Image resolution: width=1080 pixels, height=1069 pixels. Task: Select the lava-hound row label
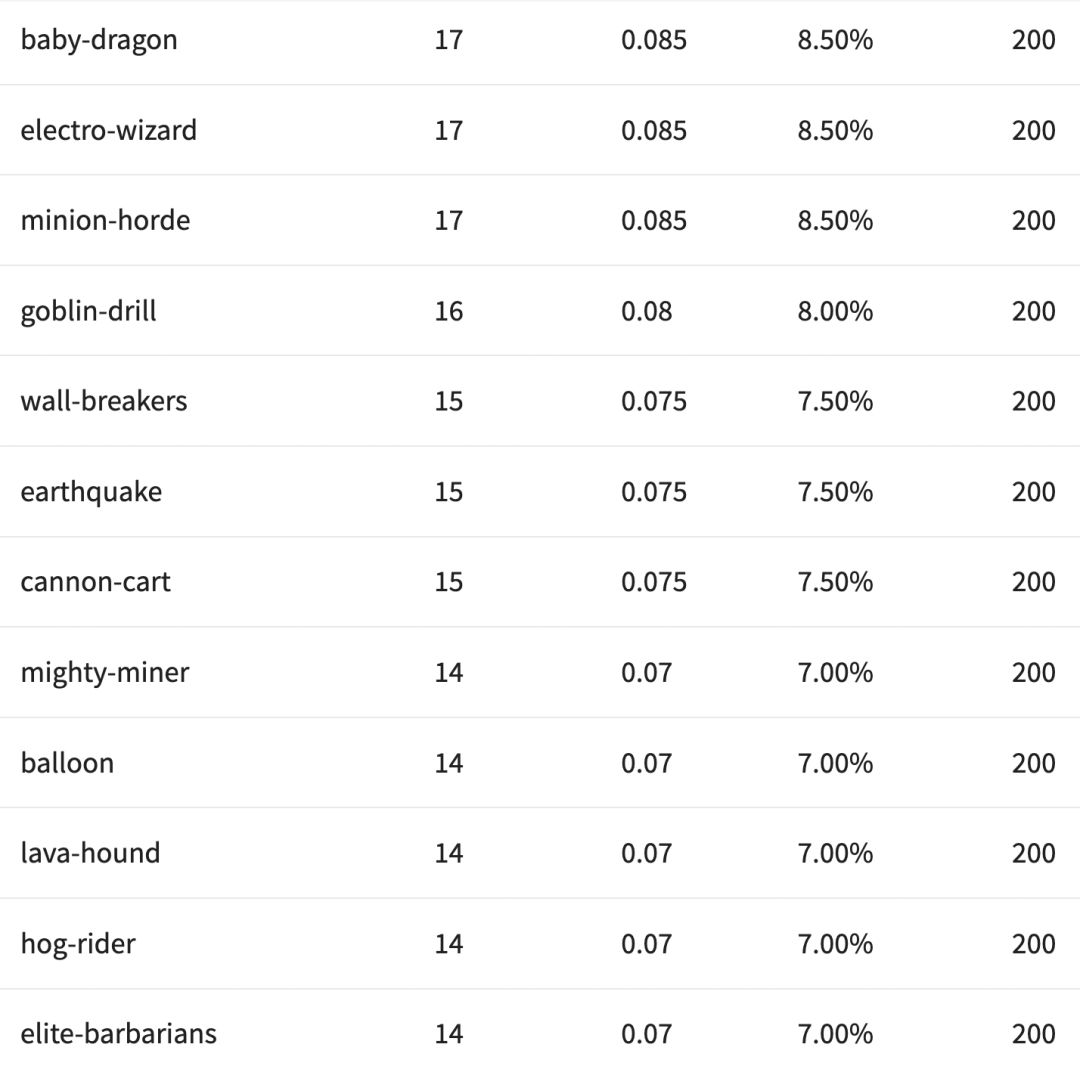[x=90, y=853]
